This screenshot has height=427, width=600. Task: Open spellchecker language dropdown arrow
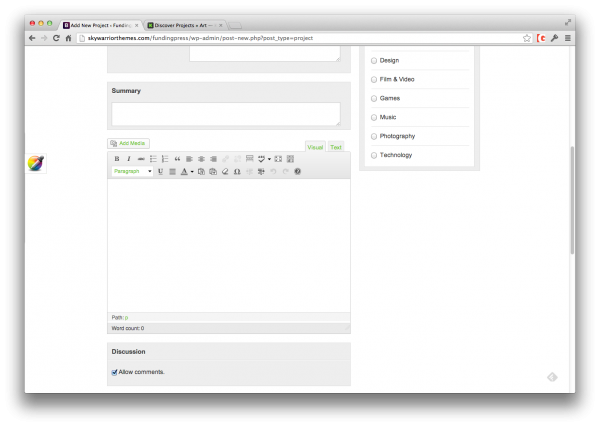pyautogui.click(x=269, y=159)
